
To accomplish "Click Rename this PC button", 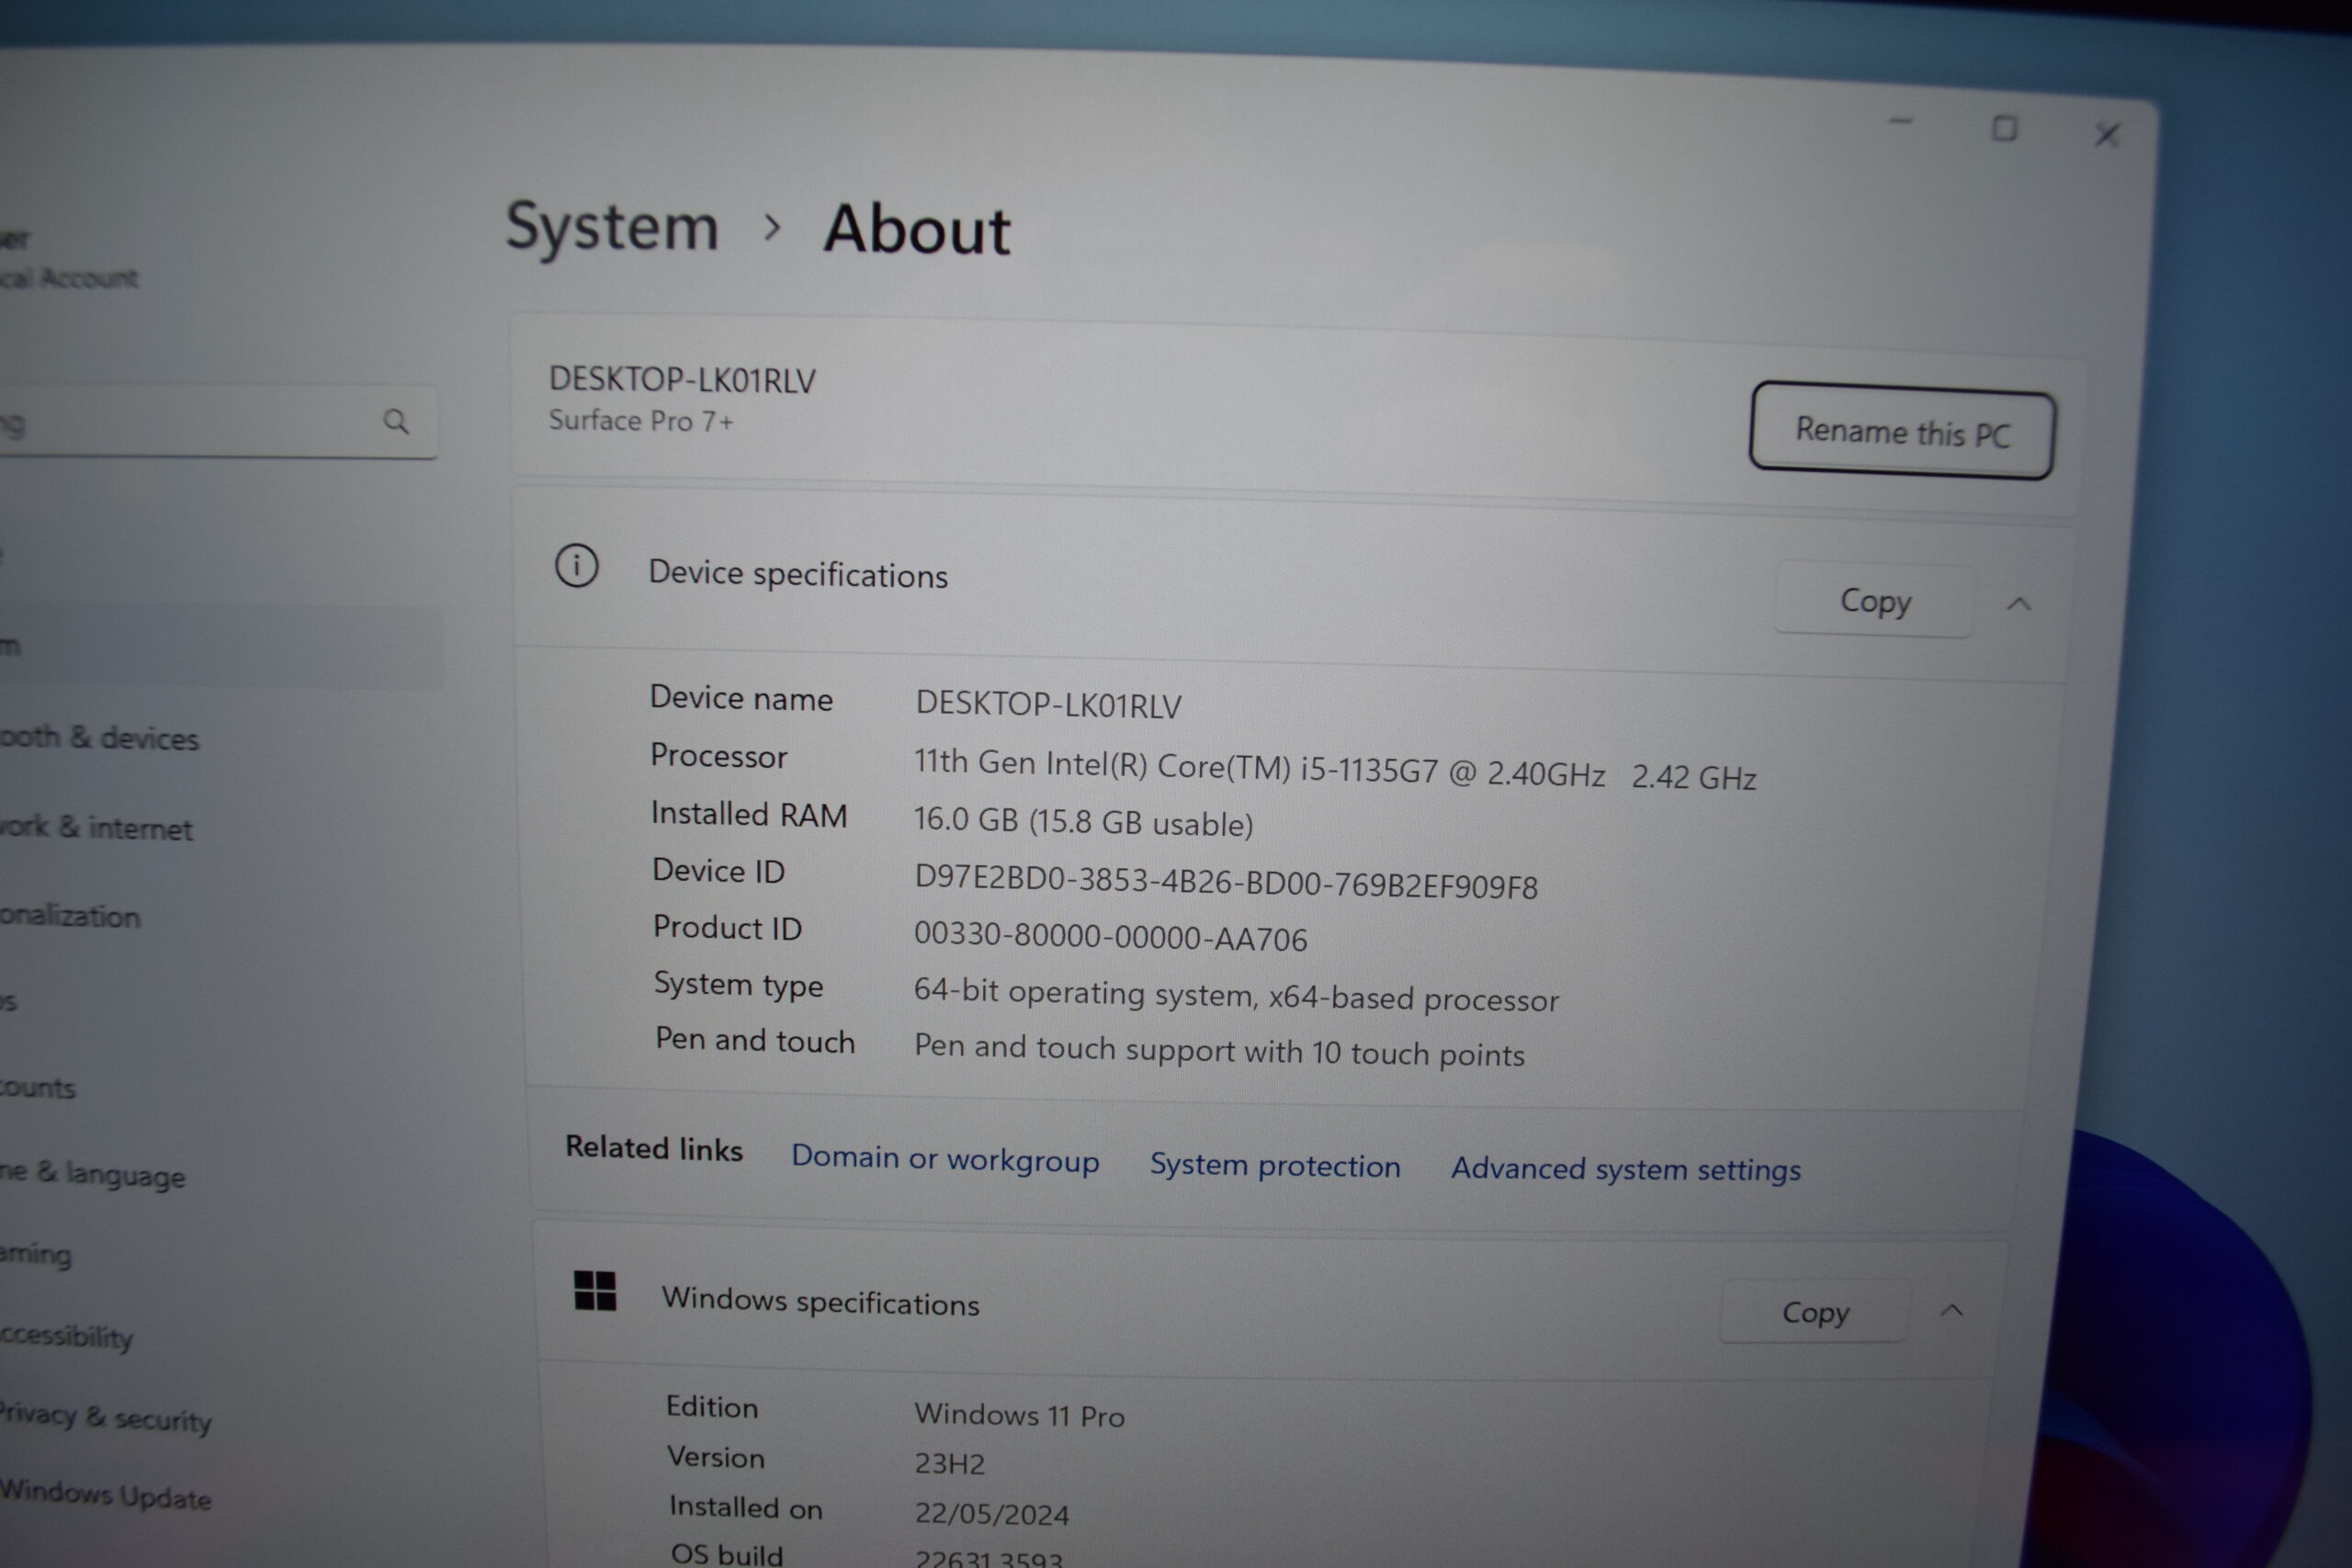I will (1902, 431).
